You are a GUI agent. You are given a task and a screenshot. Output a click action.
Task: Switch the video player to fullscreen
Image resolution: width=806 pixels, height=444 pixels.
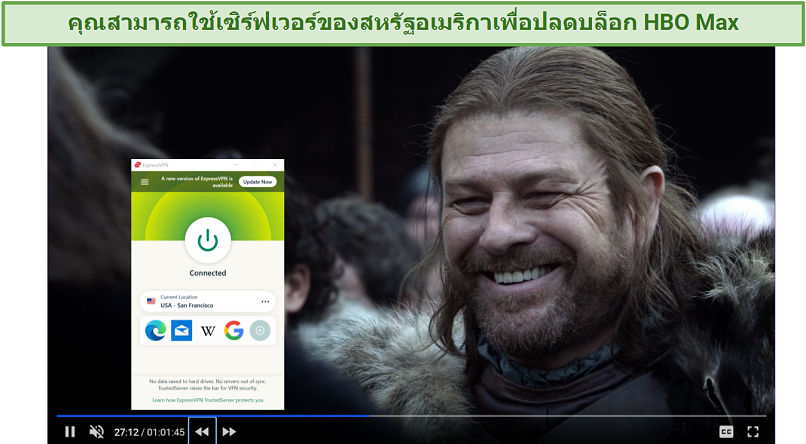[753, 432]
